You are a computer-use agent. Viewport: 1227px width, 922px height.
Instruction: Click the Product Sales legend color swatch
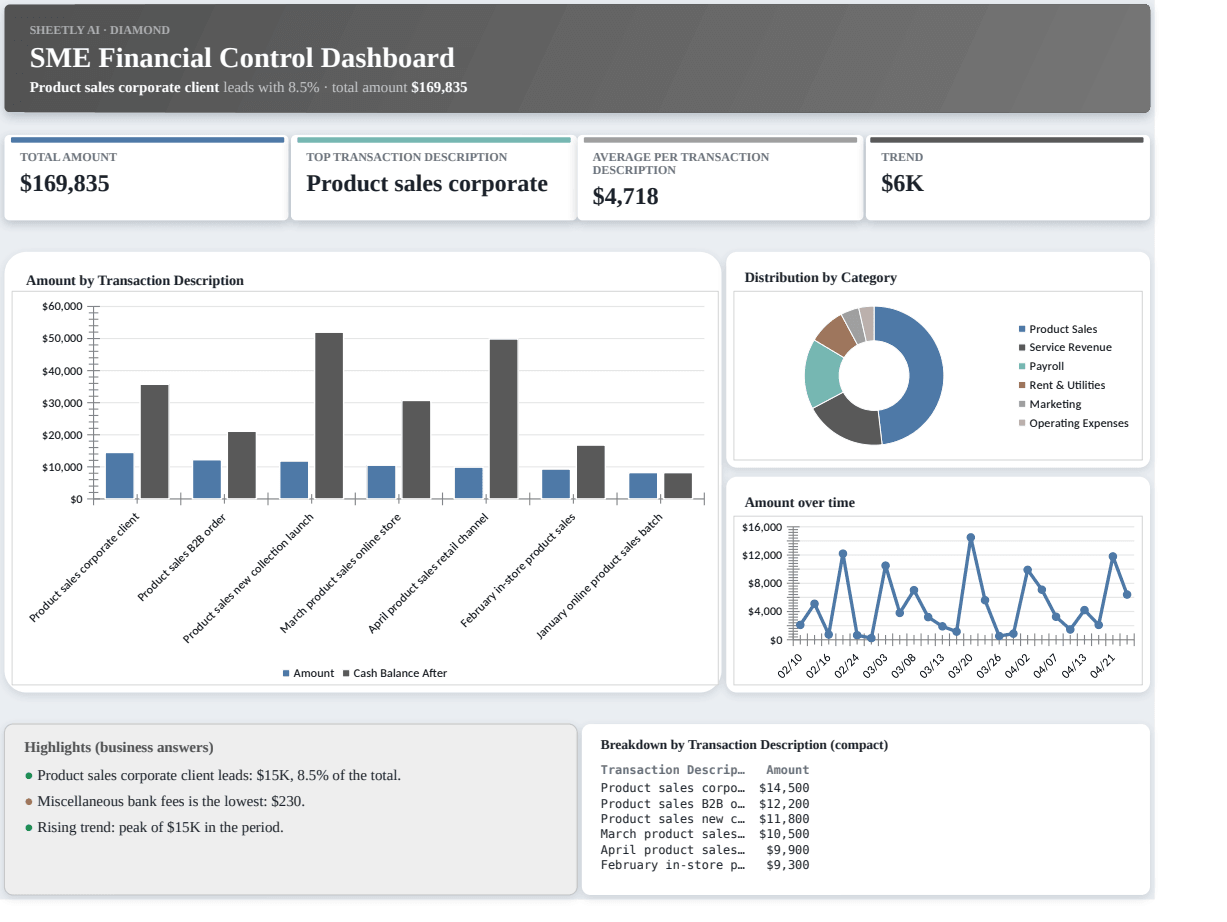[1022, 329]
